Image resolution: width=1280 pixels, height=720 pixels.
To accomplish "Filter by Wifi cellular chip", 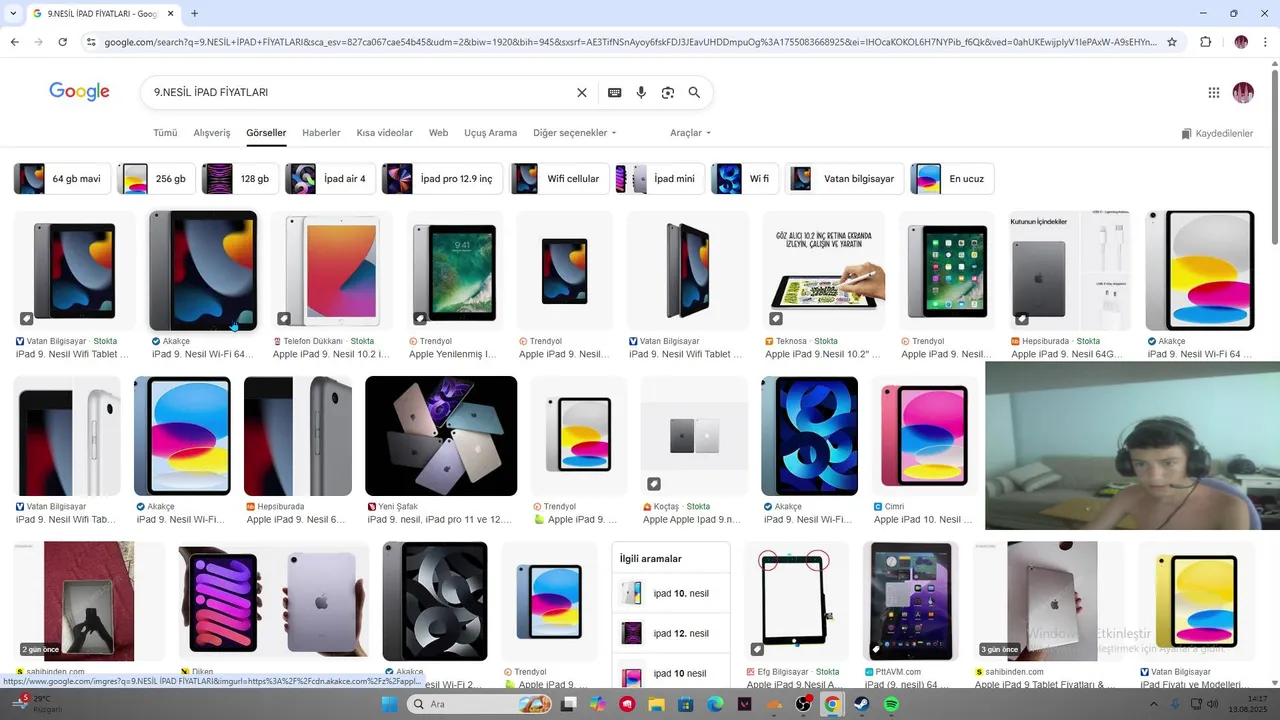I will (559, 179).
